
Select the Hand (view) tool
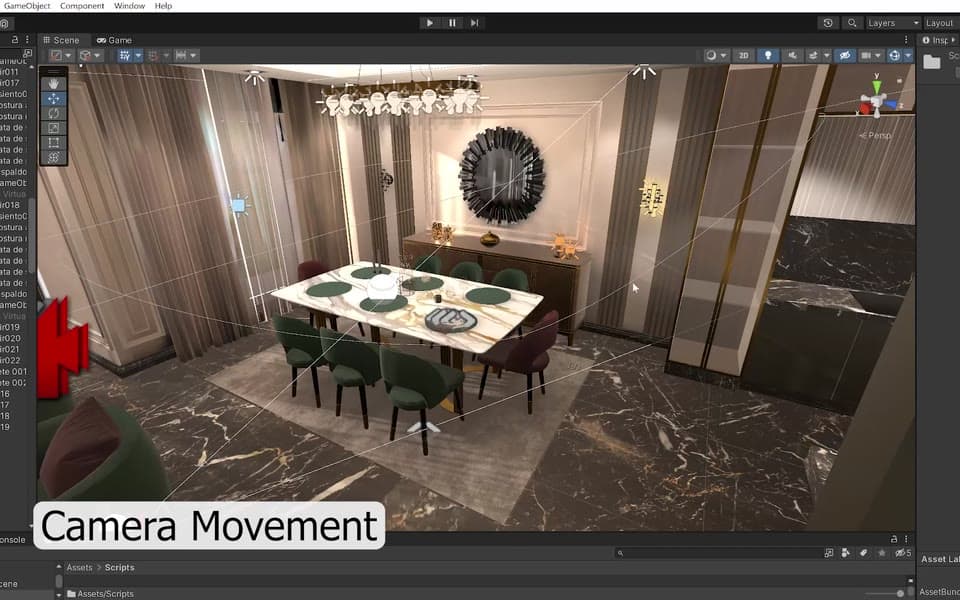[54, 84]
